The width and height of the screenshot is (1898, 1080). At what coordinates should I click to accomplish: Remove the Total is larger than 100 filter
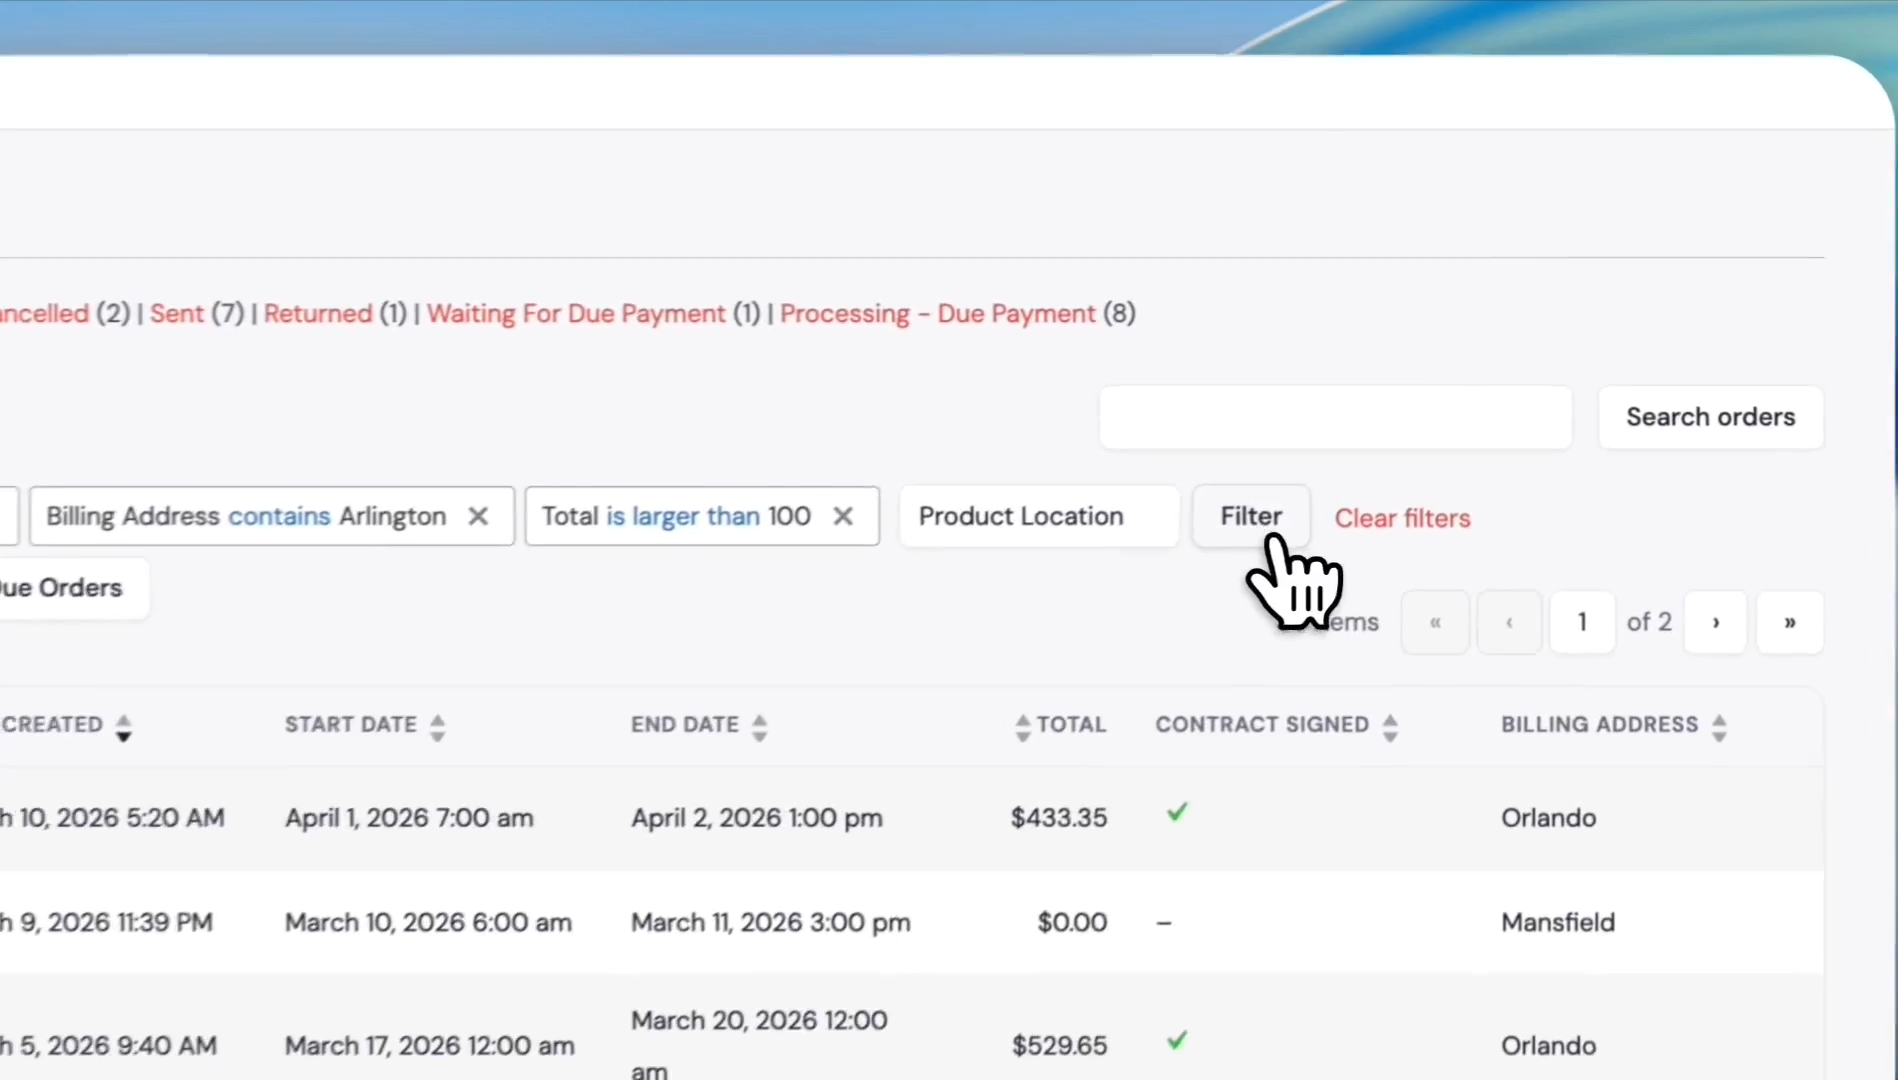[x=843, y=516]
